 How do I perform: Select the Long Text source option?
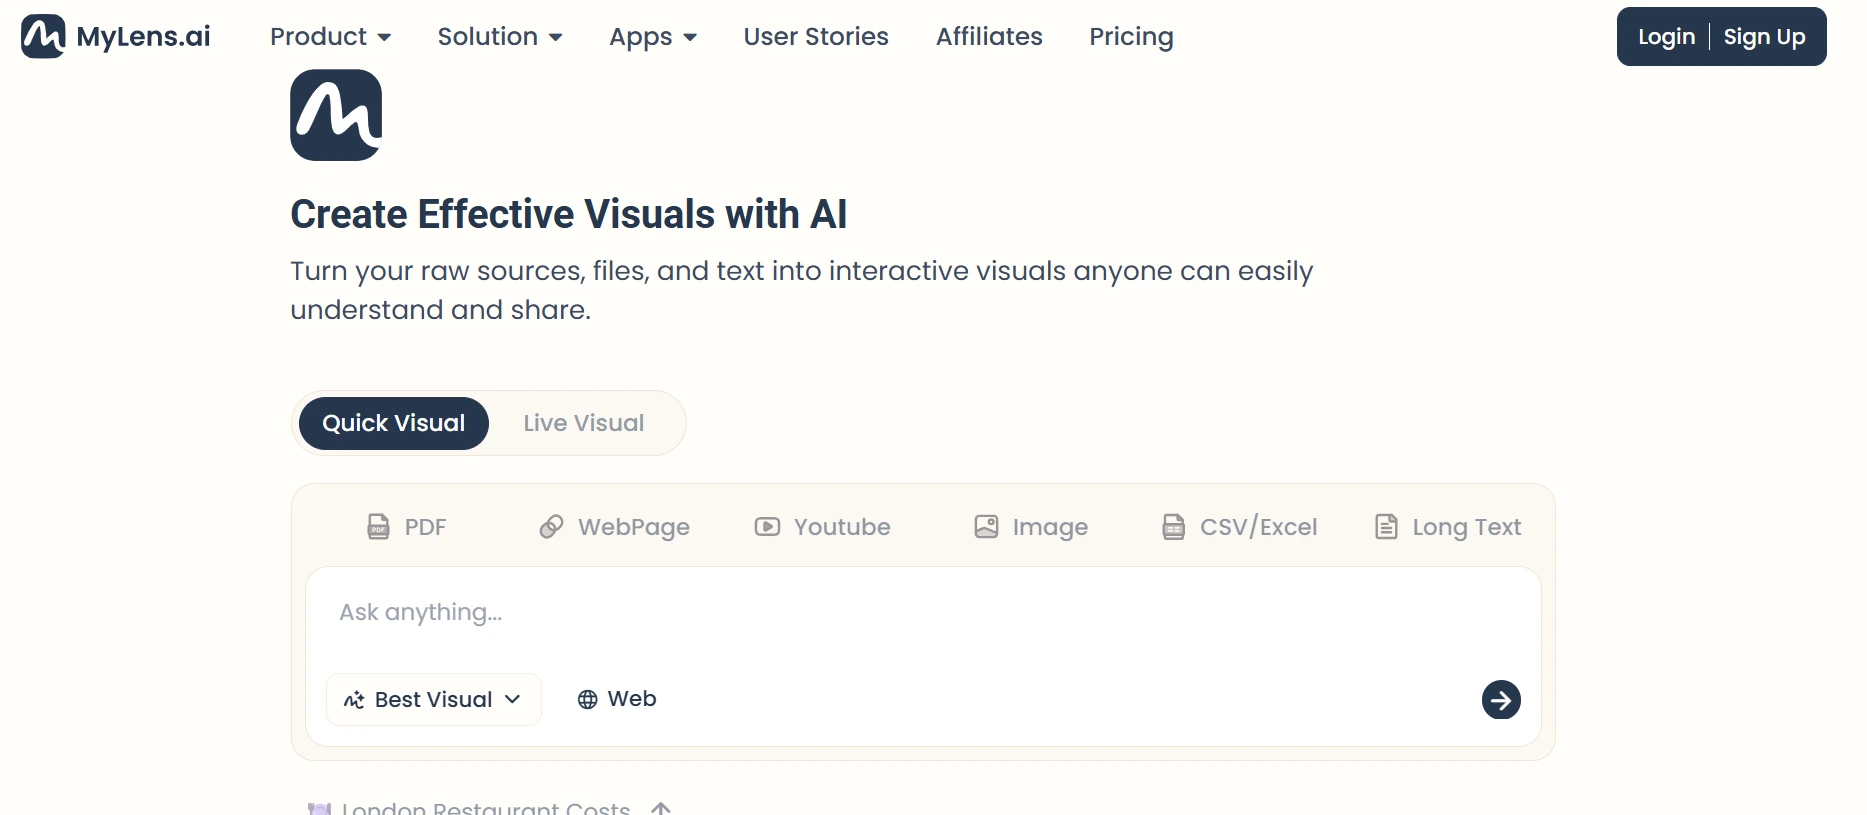1448,527
